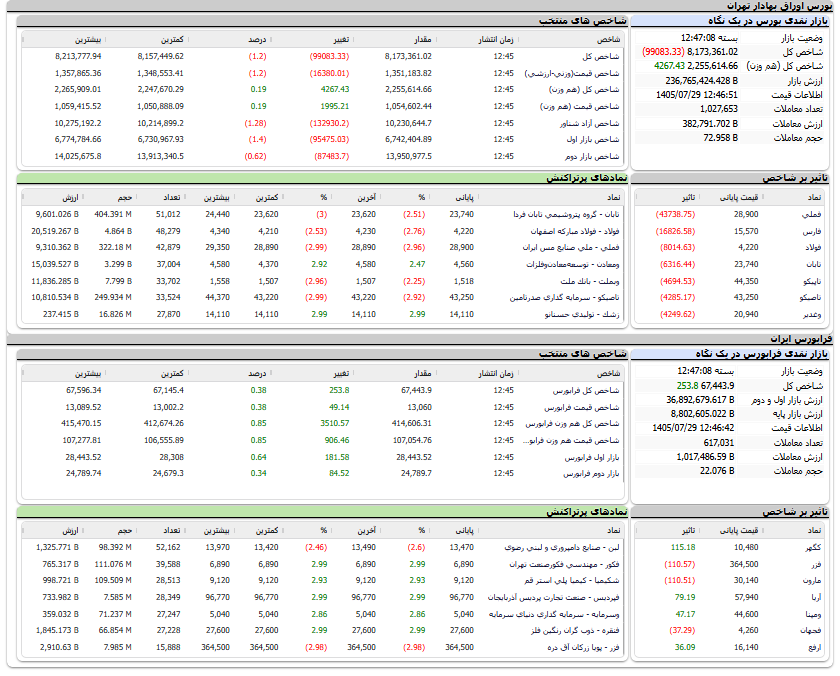Open the فزر - پویا زرکان آق دره symbol
Viewport: 840px width, 676px height.
pyautogui.click(x=583, y=648)
